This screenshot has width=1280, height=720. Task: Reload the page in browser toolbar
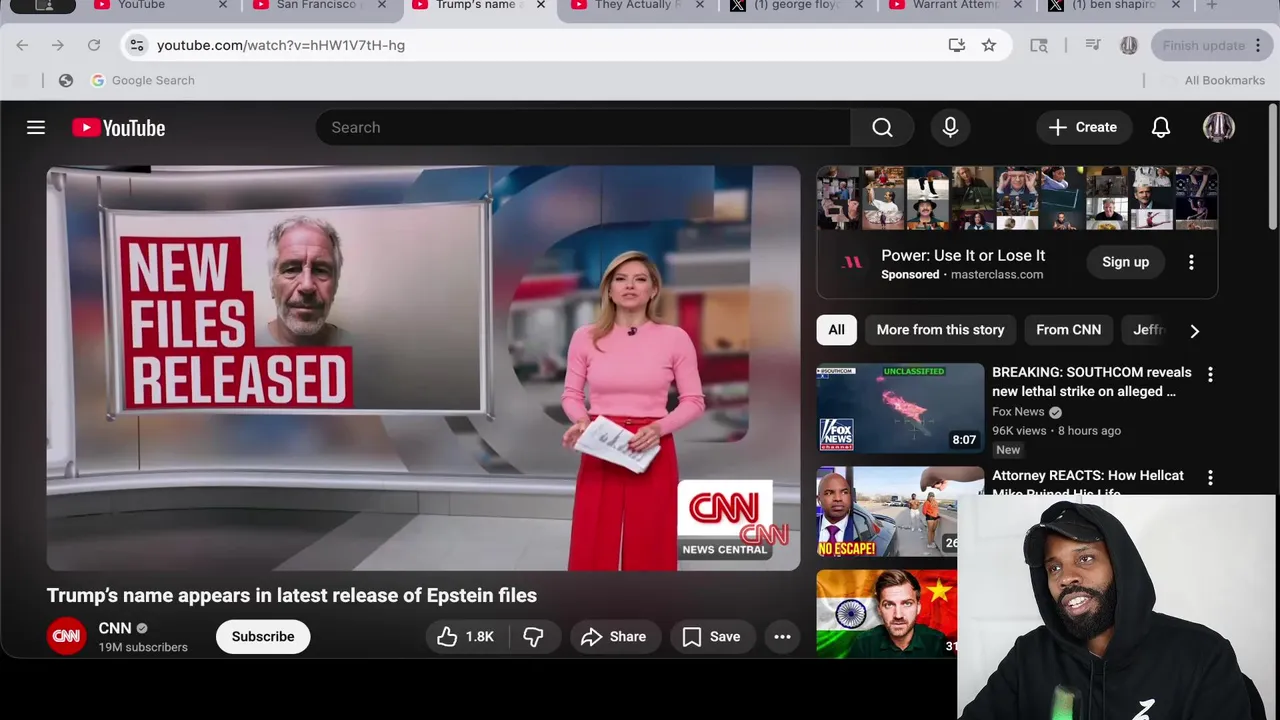click(x=94, y=45)
